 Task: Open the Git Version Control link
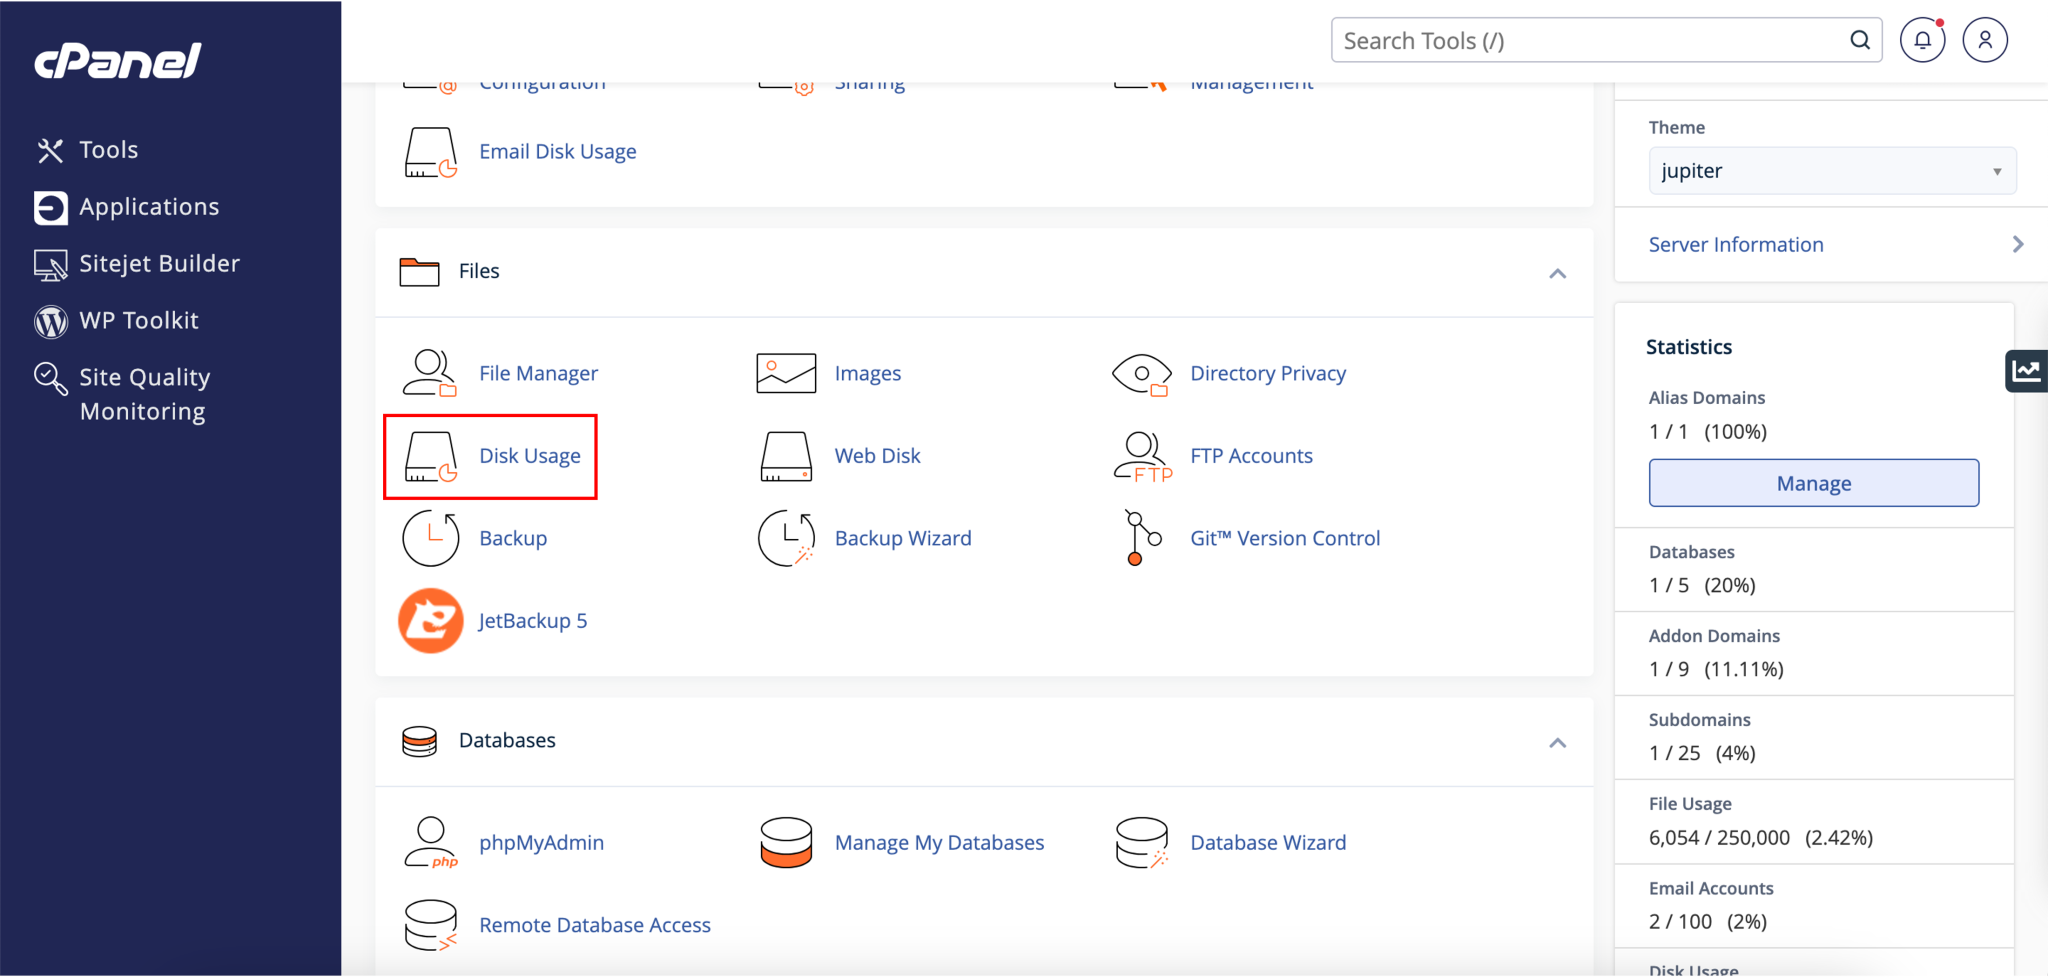pyautogui.click(x=1285, y=538)
